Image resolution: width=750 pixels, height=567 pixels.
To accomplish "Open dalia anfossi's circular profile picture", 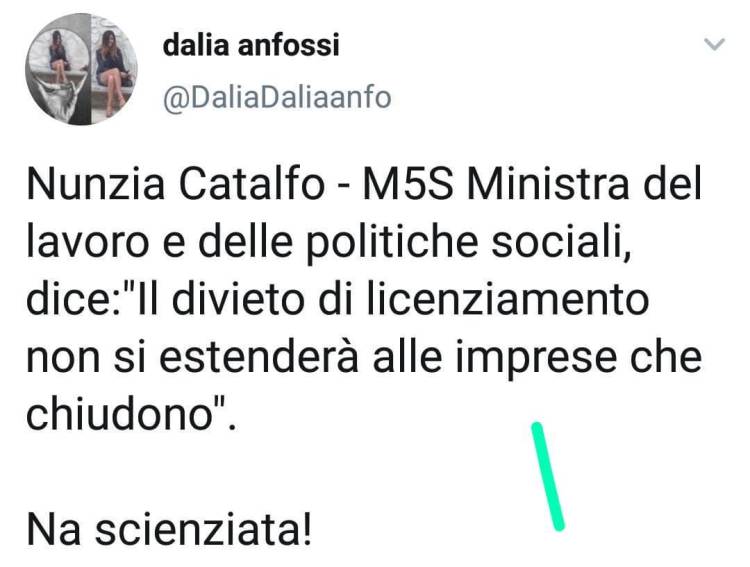I will (x=81, y=69).
